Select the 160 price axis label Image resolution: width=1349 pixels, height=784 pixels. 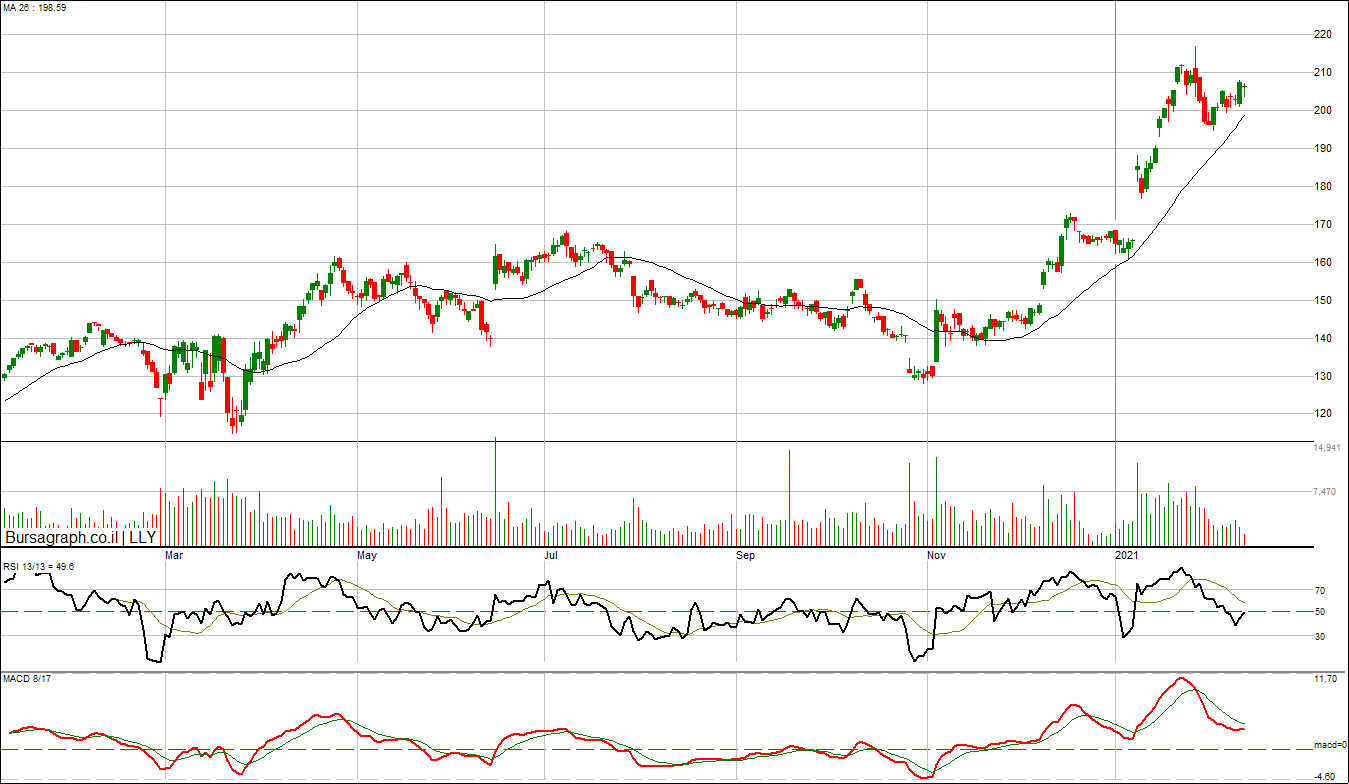1322,262
